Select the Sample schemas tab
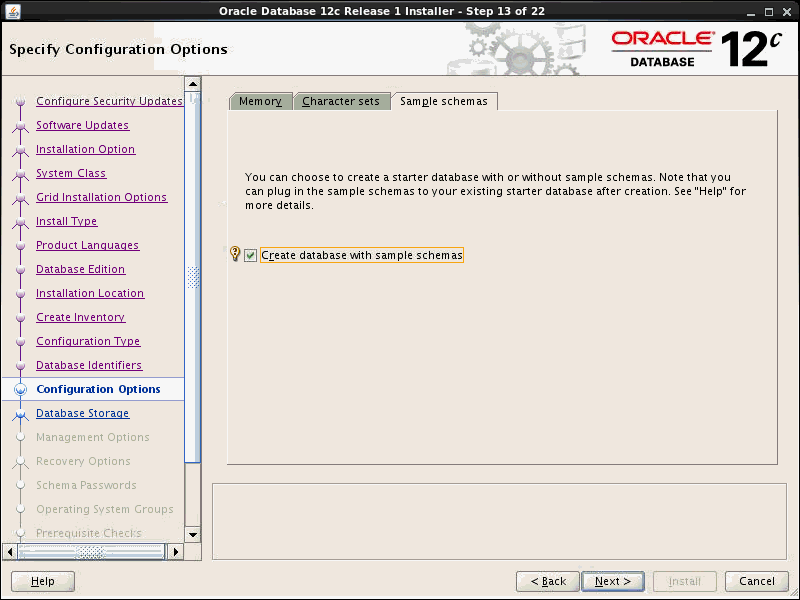Screen dimensions: 800x600 coord(444,101)
